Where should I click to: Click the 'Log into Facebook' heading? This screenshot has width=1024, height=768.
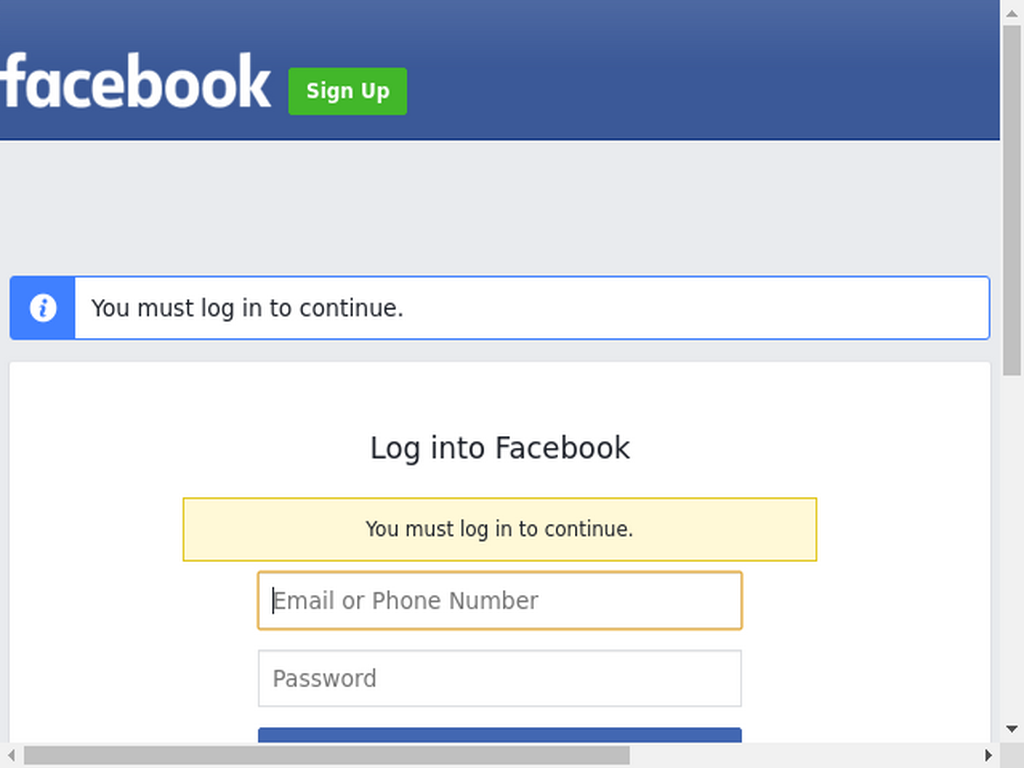click(x=500, y=448)
